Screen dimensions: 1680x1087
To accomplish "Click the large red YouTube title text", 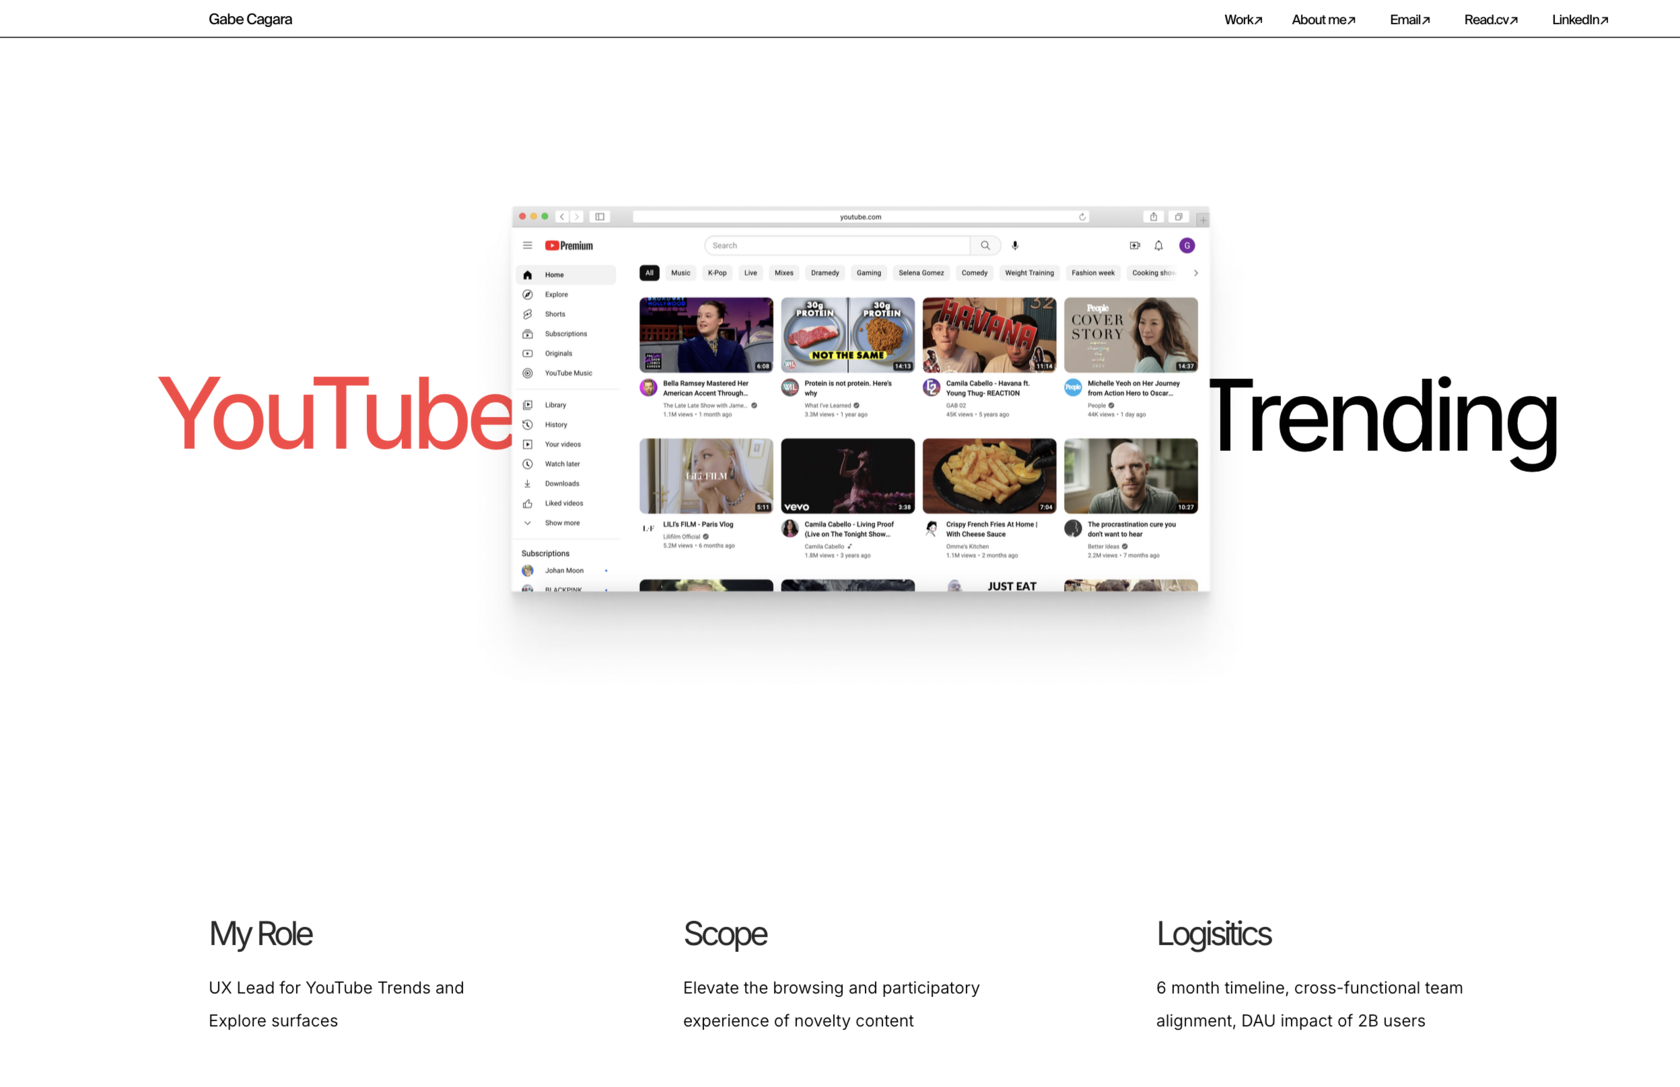I will point(335,414).
